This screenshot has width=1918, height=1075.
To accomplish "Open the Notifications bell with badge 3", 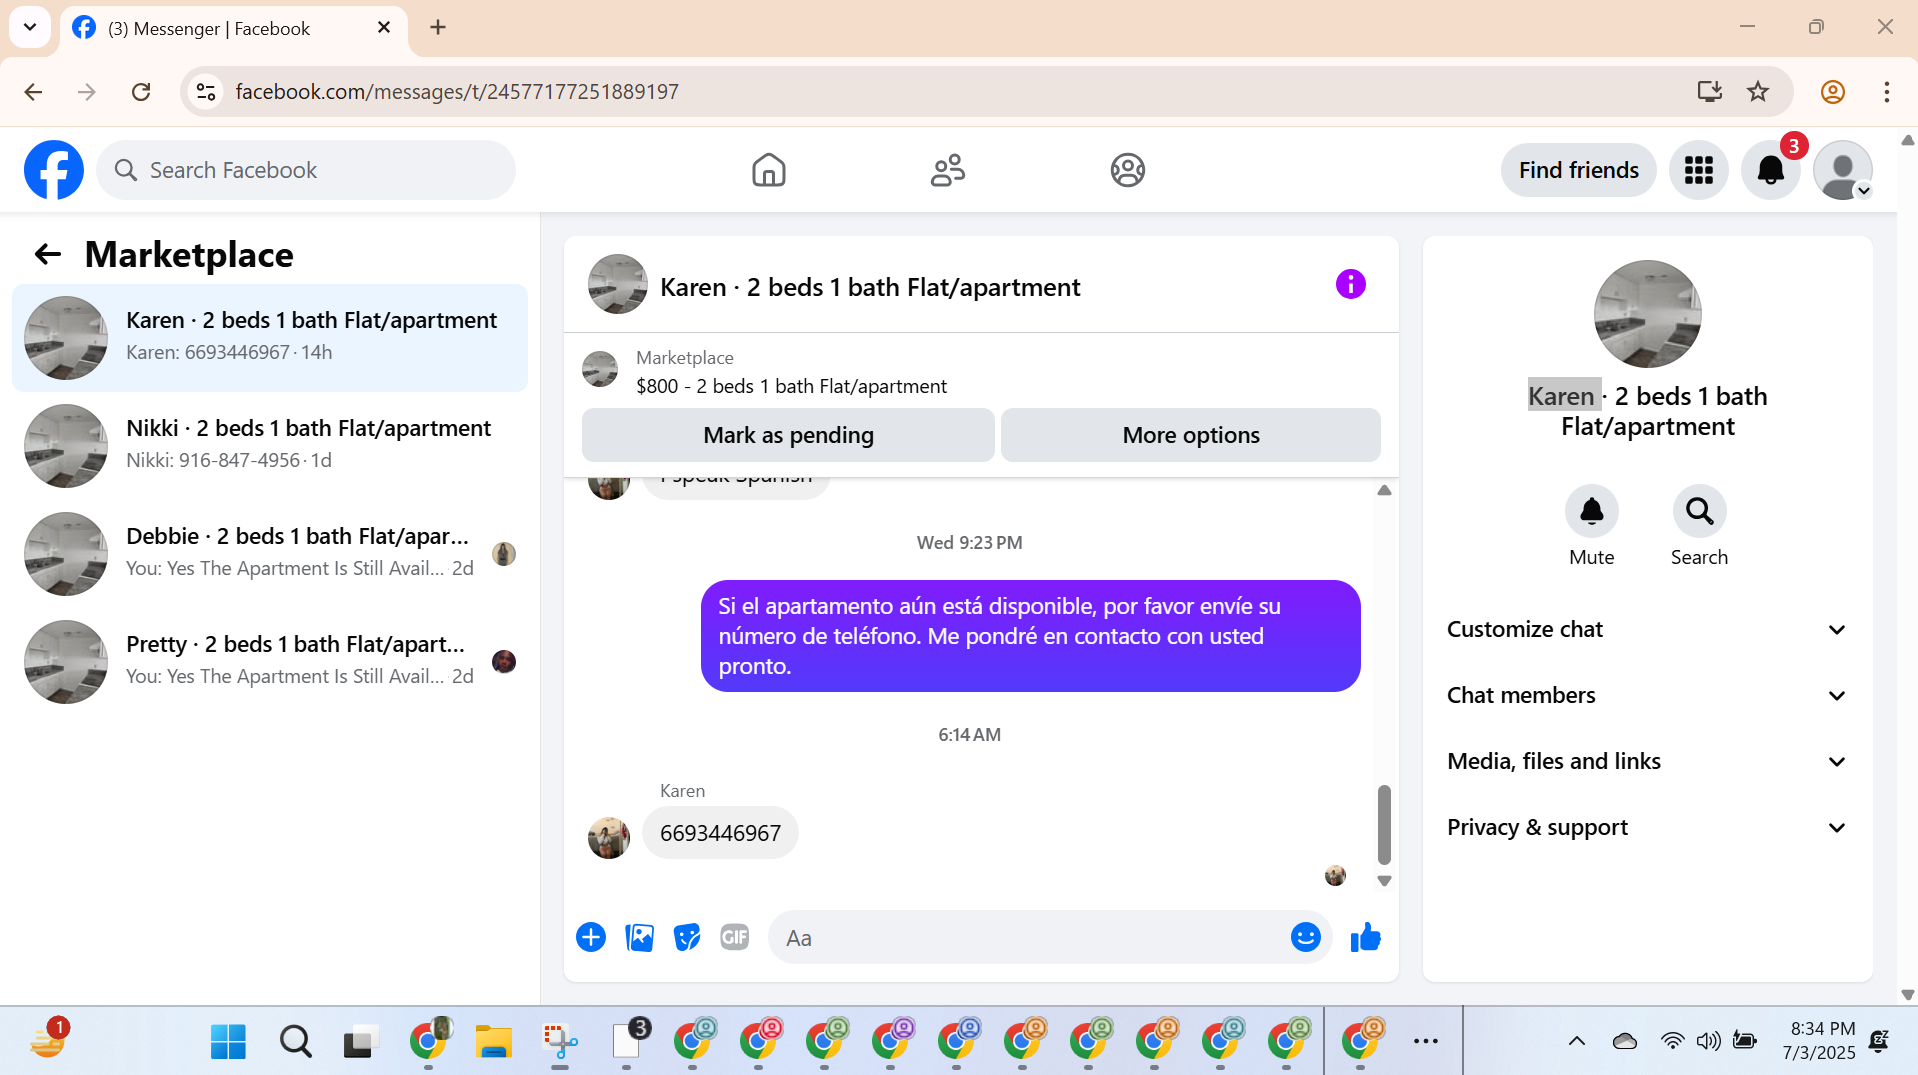I will (1770, 170).
